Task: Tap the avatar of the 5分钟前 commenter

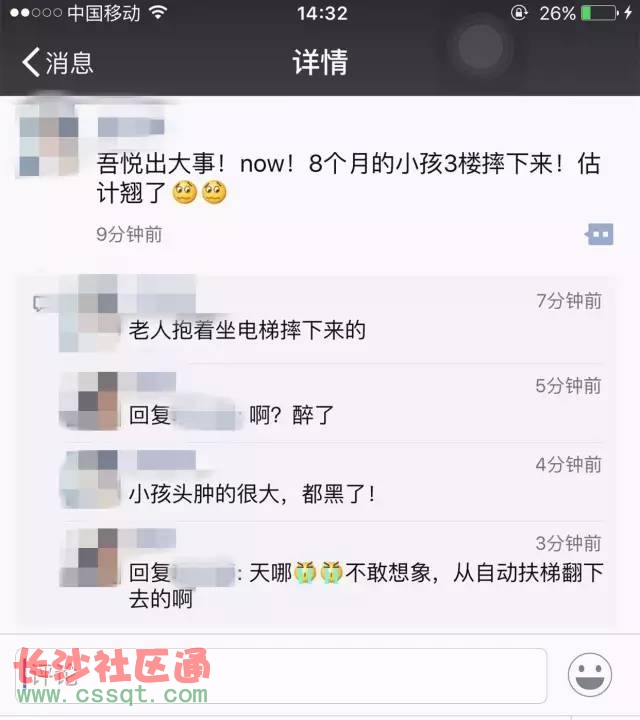Action: 90,401
